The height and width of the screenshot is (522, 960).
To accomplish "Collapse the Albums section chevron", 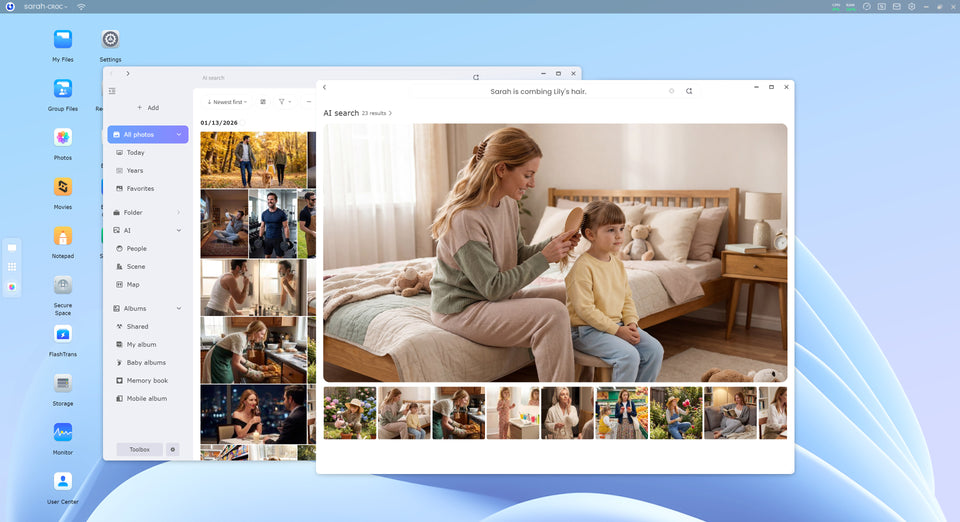I will click(179, 308).
